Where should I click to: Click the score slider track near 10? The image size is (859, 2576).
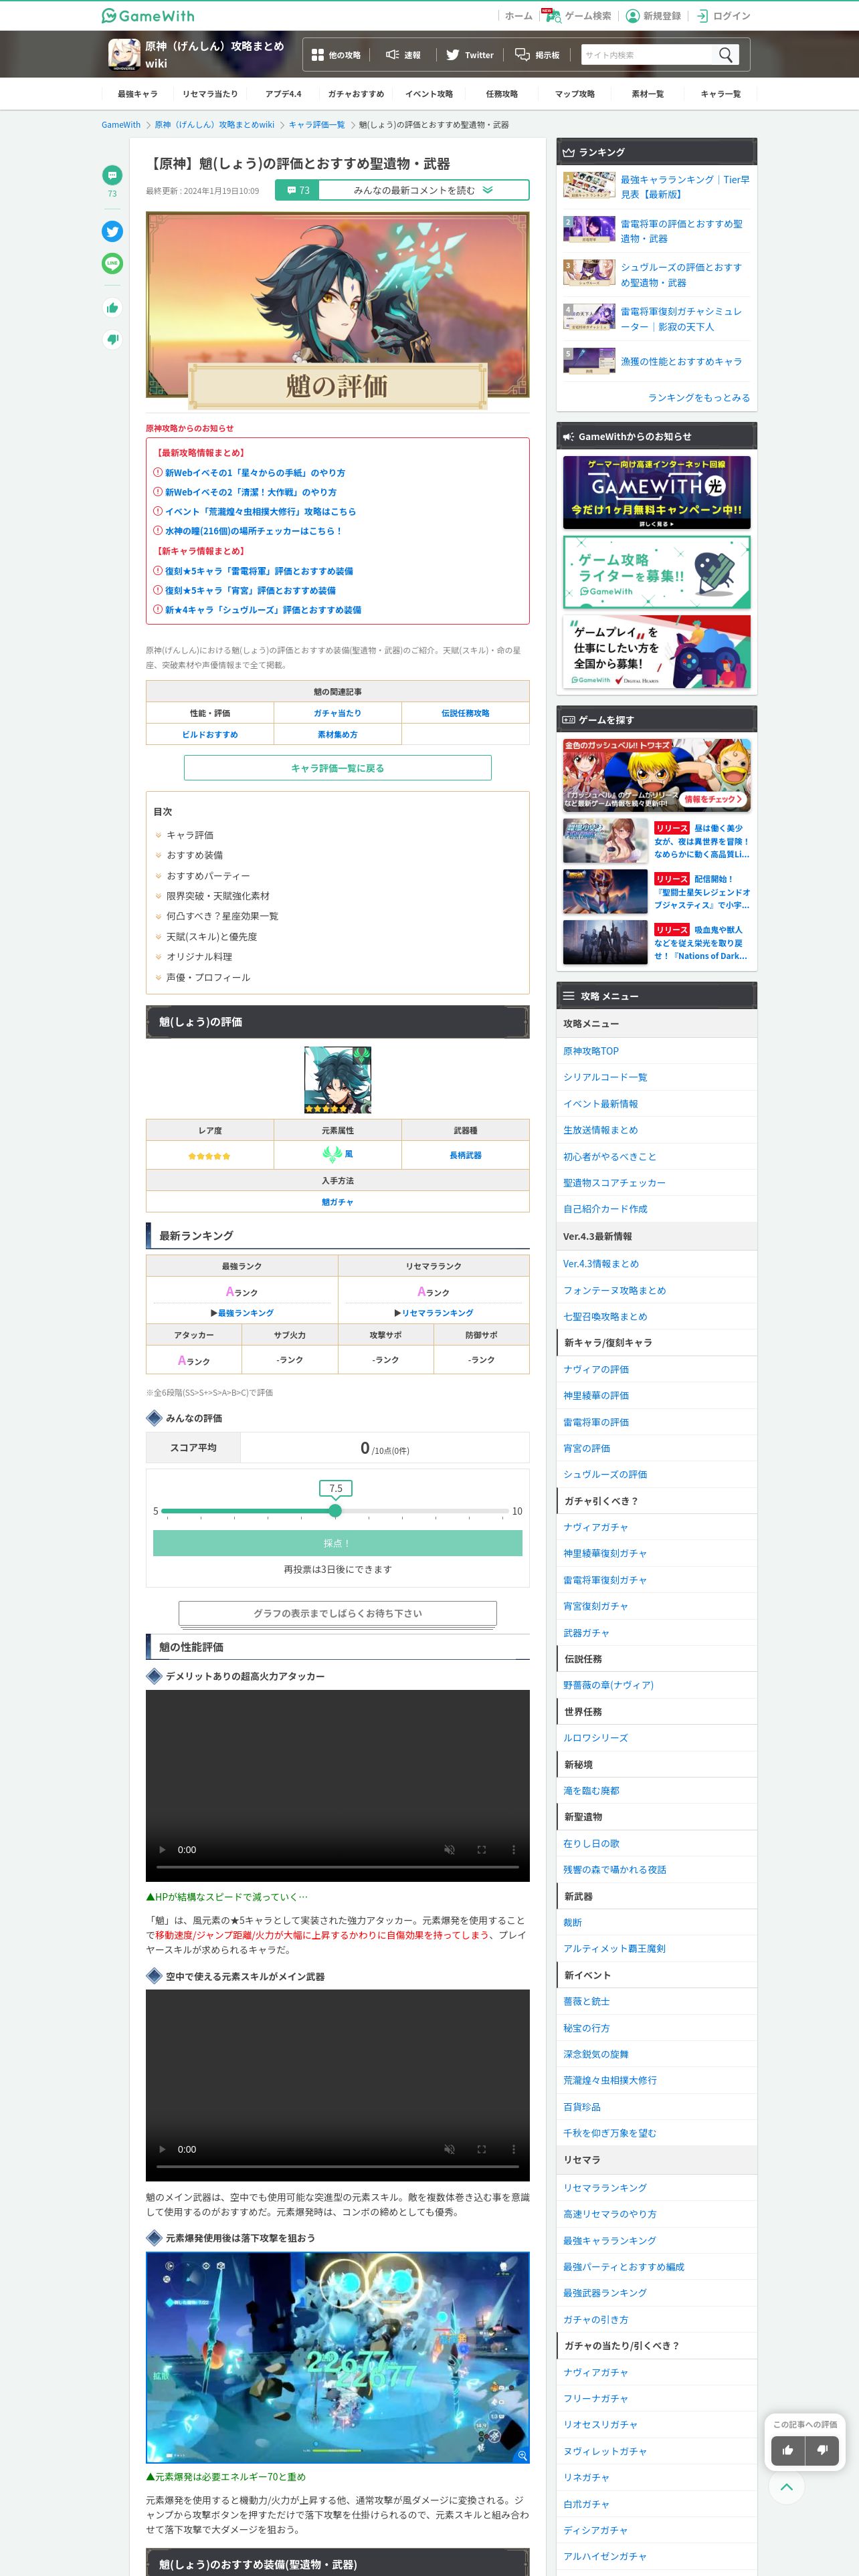[x=505, y=1511]
